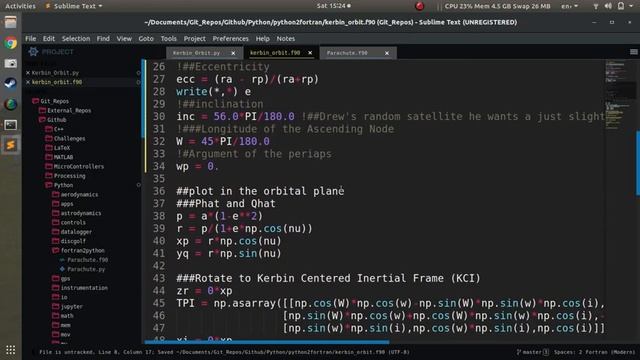Click the red recording indicator in top bar
This screenshot has width=640, height=360.
419,6
